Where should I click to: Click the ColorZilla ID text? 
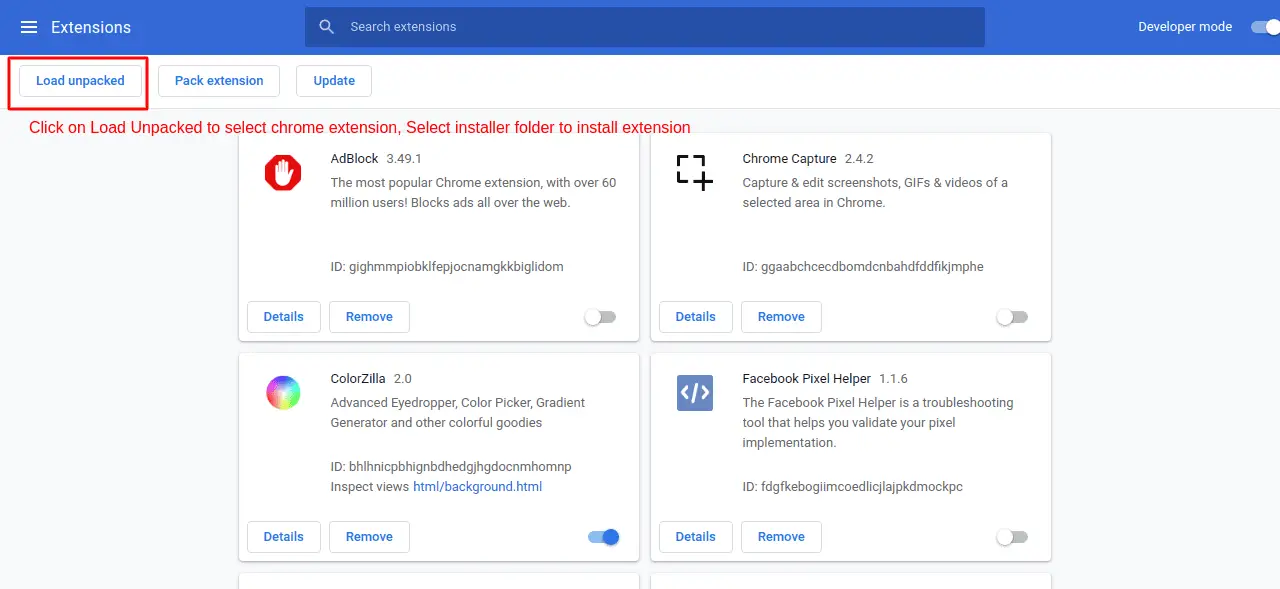click(x=451, y=467)
